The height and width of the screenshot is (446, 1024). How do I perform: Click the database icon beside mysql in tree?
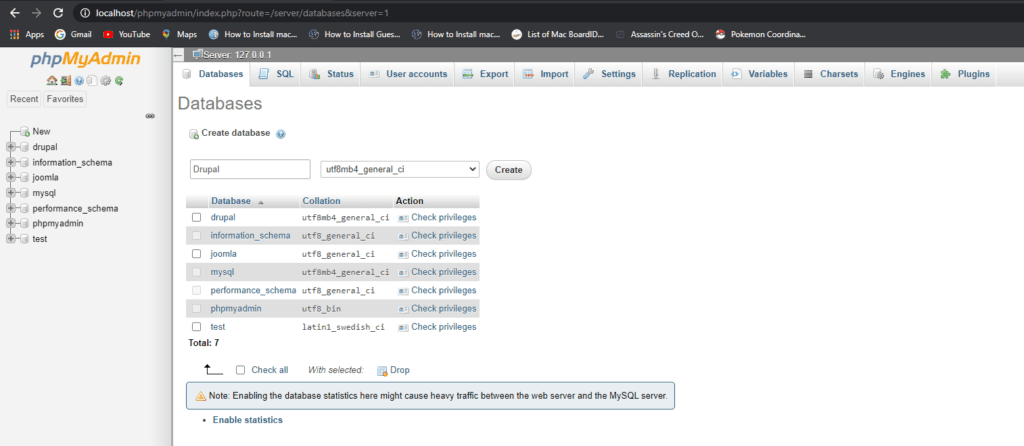point(25,193)
